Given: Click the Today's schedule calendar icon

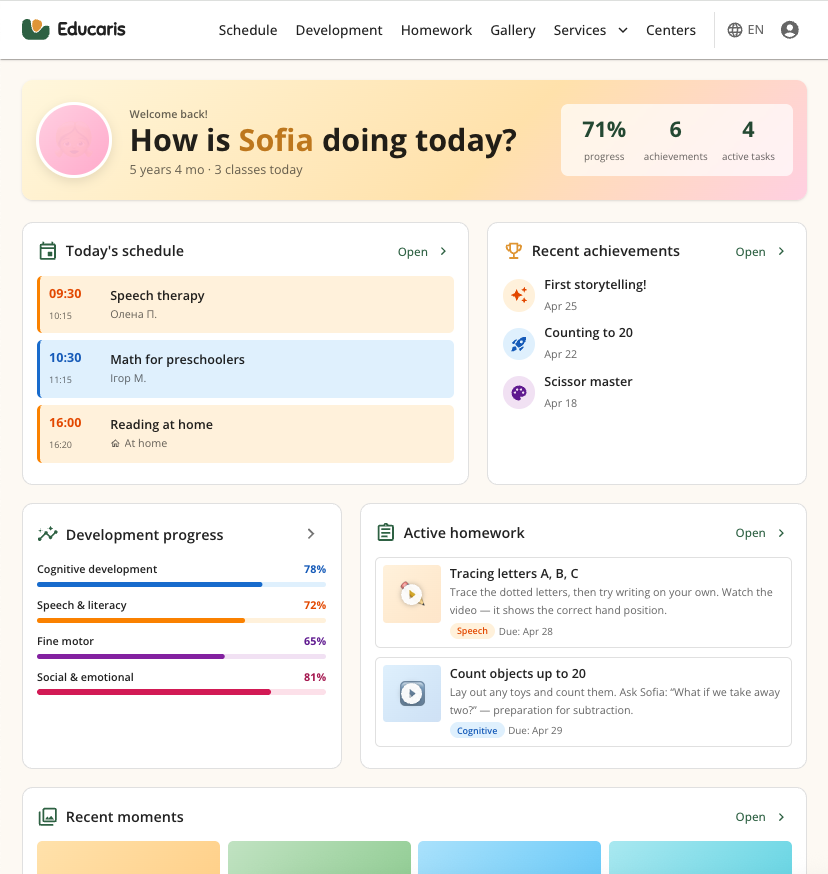Looking at the screenshot, I should pyautogui.click(x=47, y=251).
